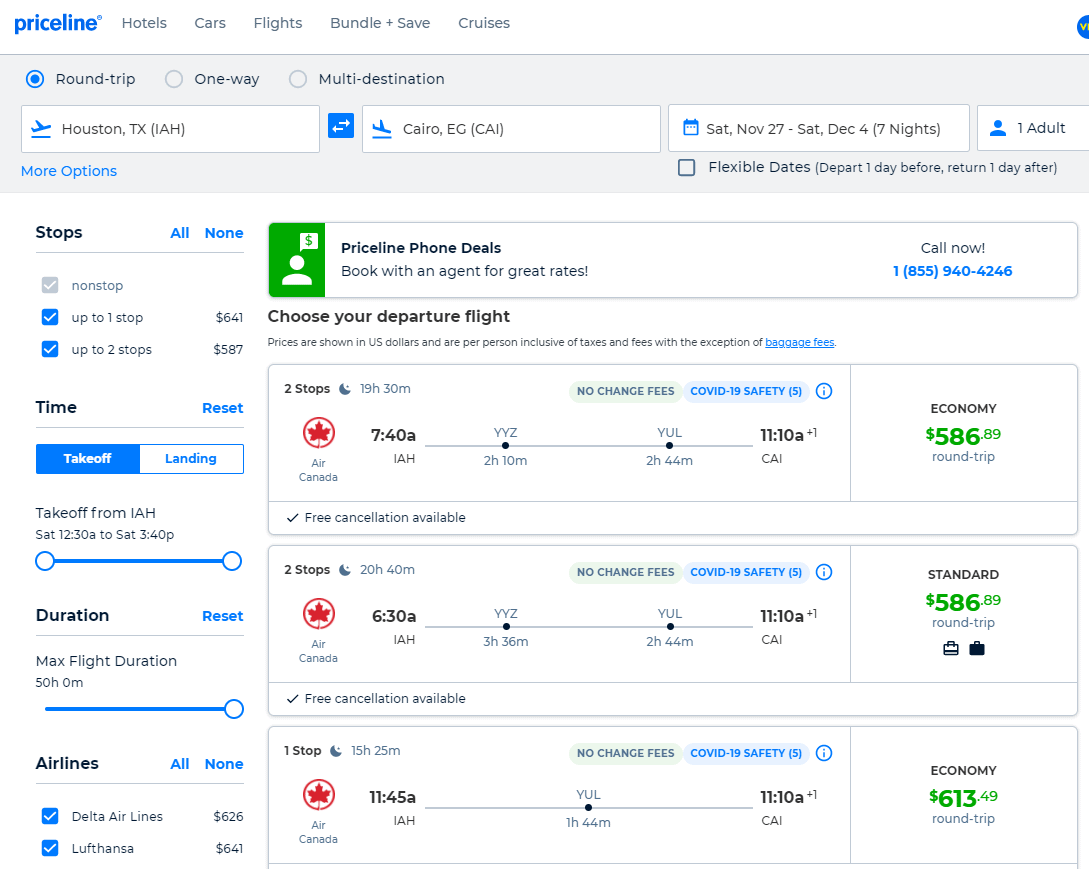Screen dimensions: 1089x869
Task: Select None in the Airlines filter
Action: click(224, 764)
